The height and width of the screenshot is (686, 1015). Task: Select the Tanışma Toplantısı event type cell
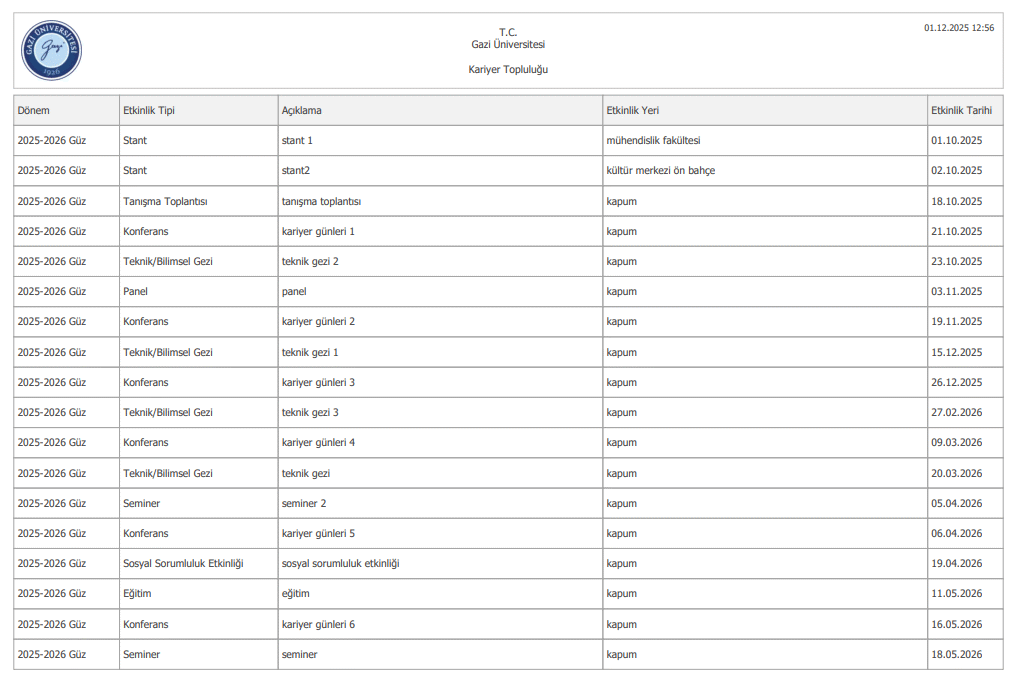tap(165, 201)
